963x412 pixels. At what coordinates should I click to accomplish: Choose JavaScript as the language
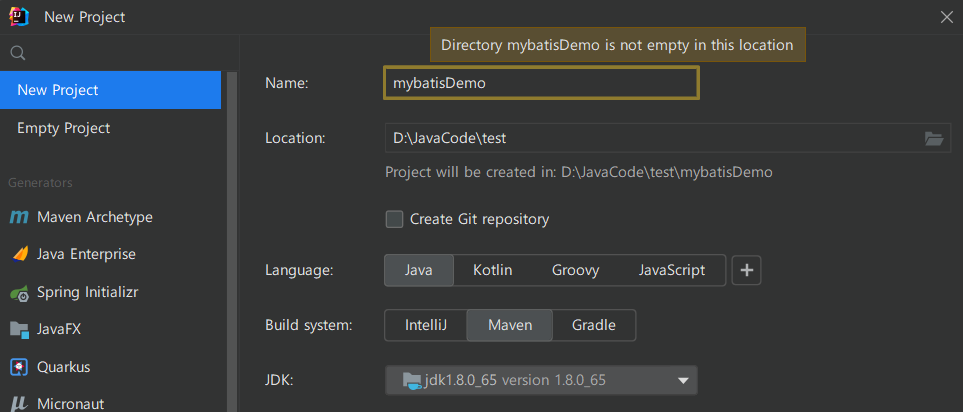tap(672, 270)
